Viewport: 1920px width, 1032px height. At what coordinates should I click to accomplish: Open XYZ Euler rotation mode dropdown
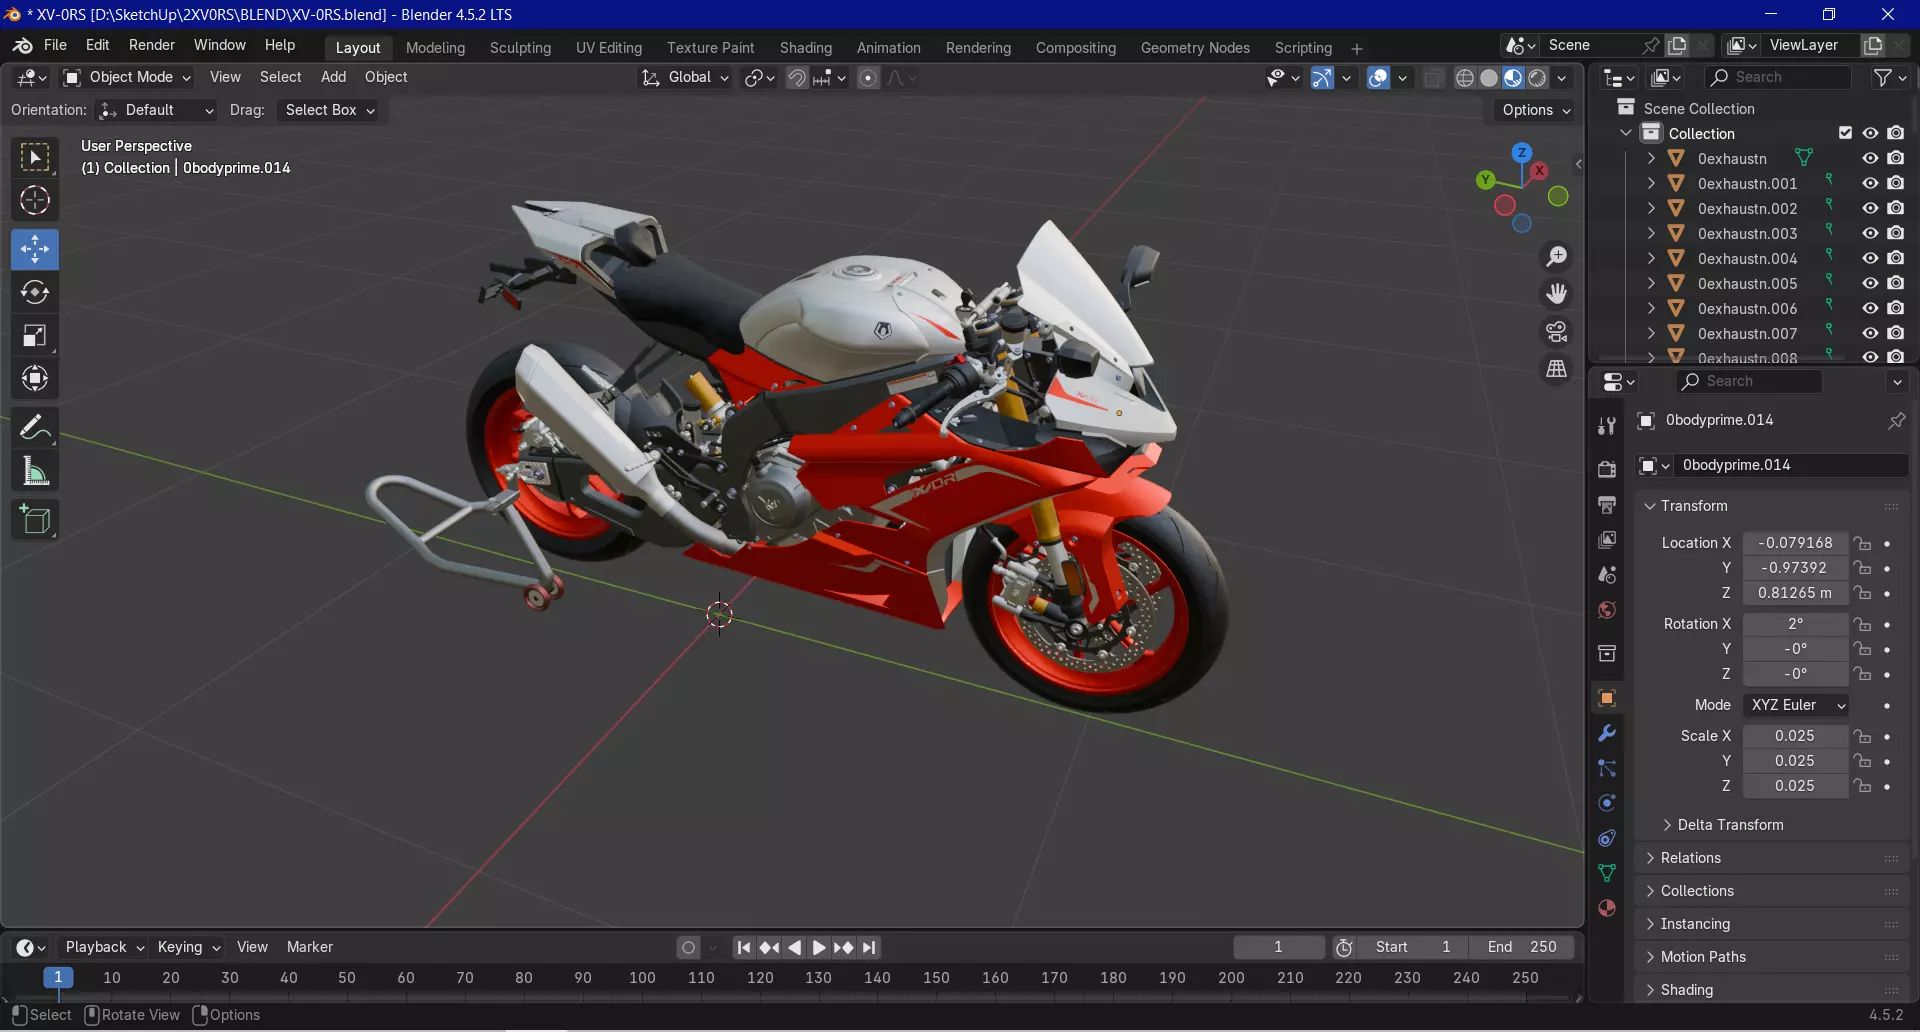1796,705
